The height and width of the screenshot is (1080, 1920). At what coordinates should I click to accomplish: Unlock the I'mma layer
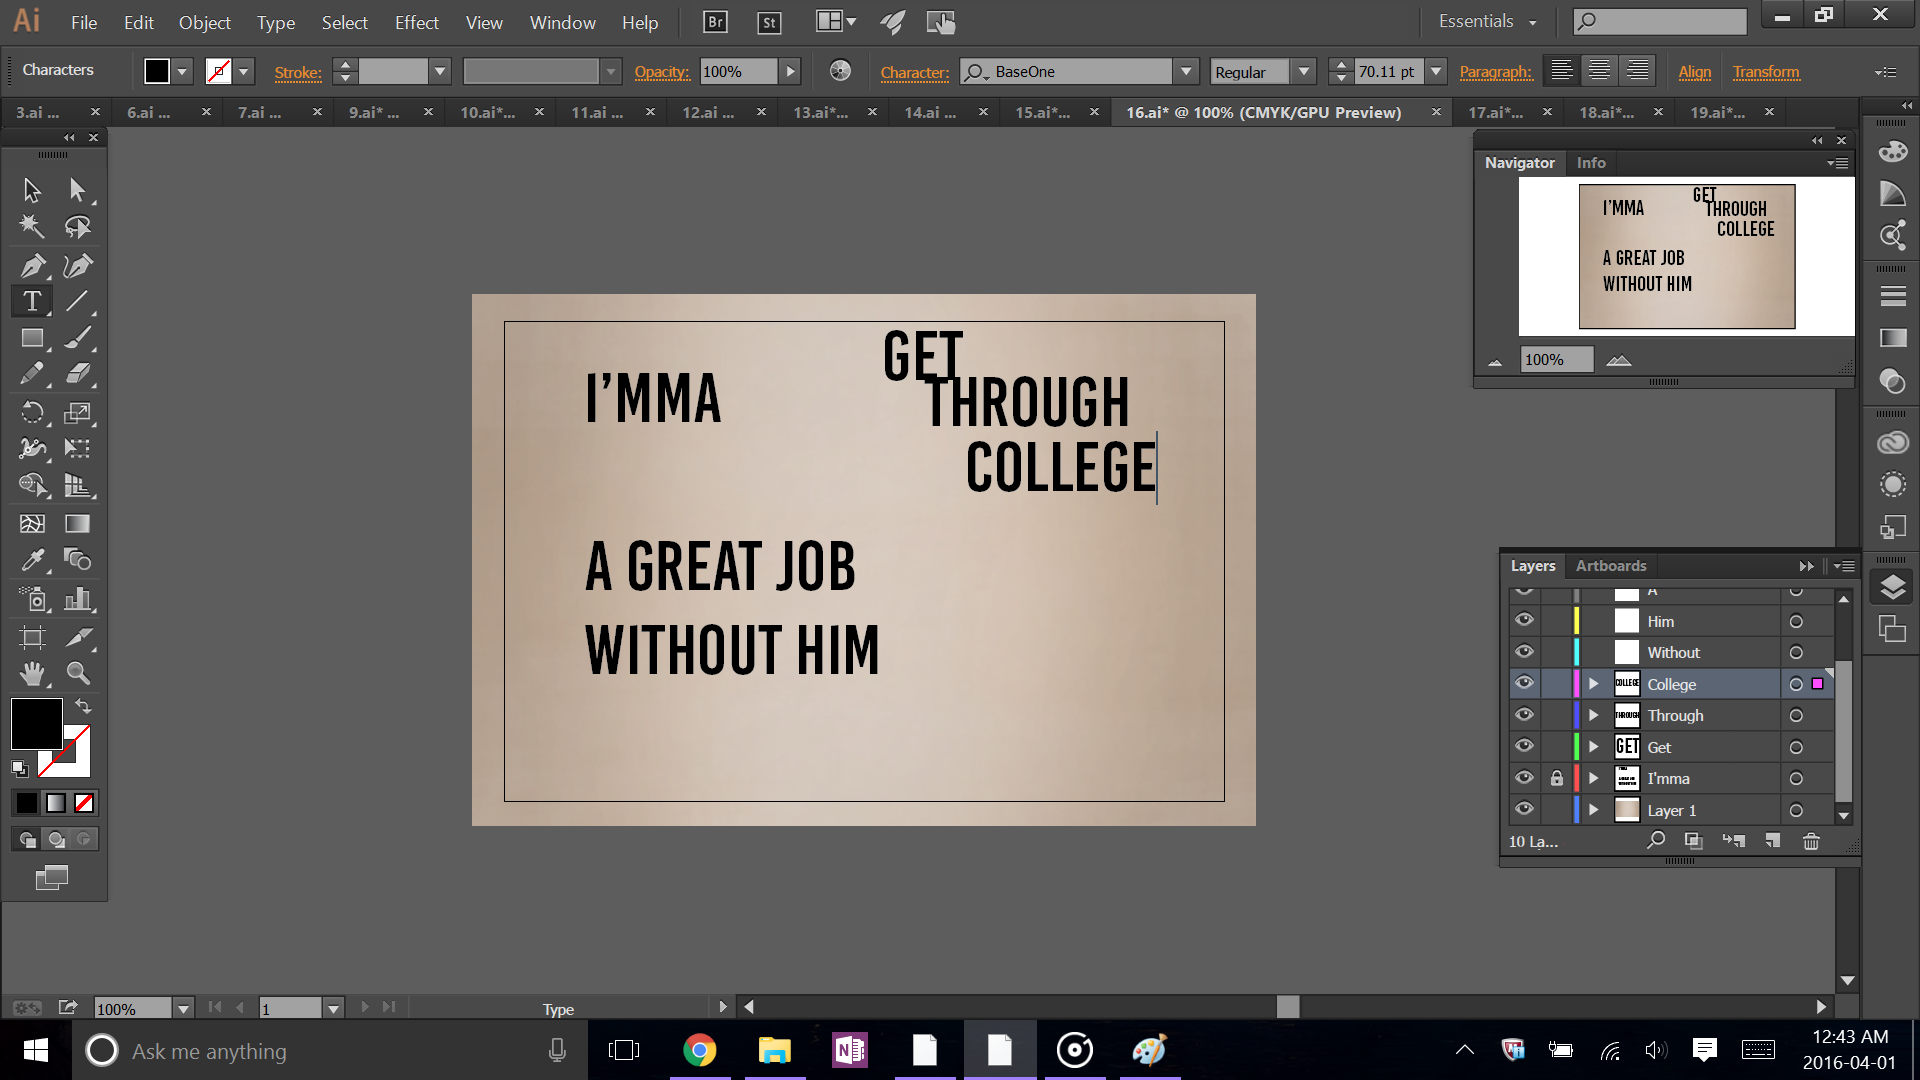pyautogui.click(x=1557, y=778)
